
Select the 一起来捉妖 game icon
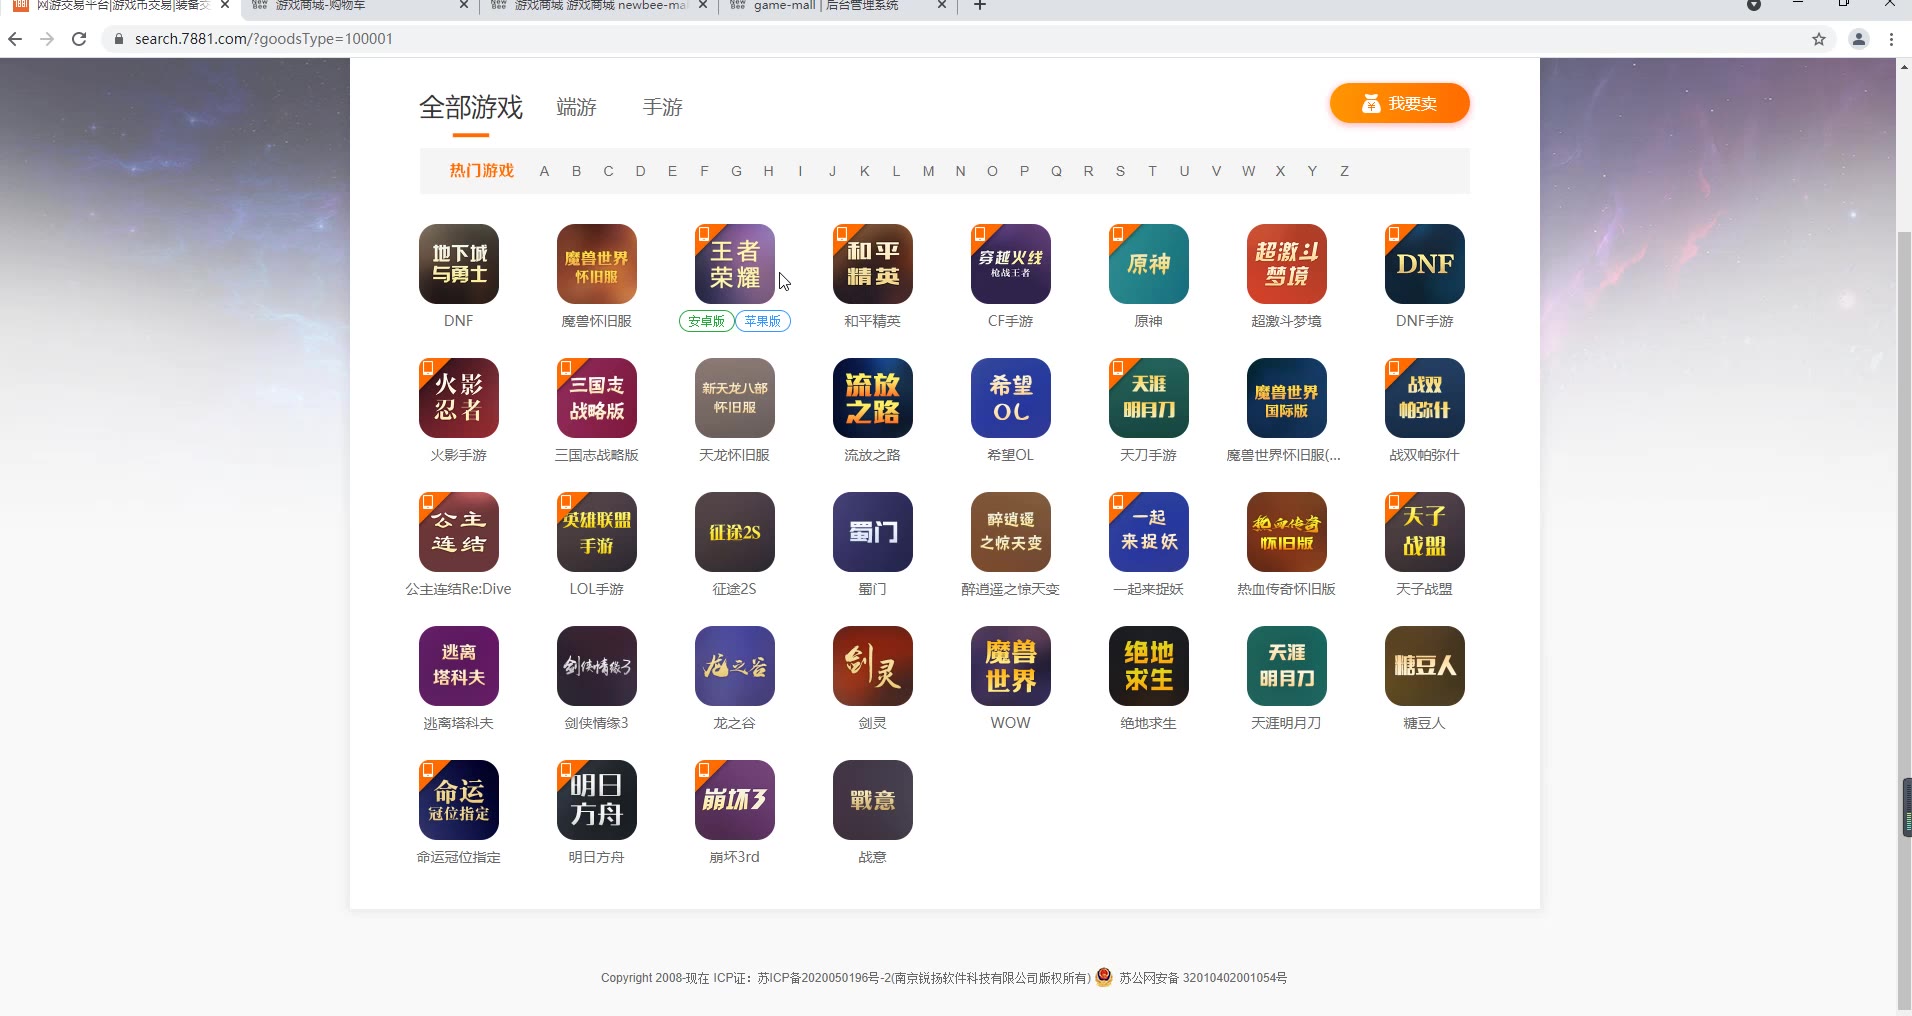tap(1149, 532)
